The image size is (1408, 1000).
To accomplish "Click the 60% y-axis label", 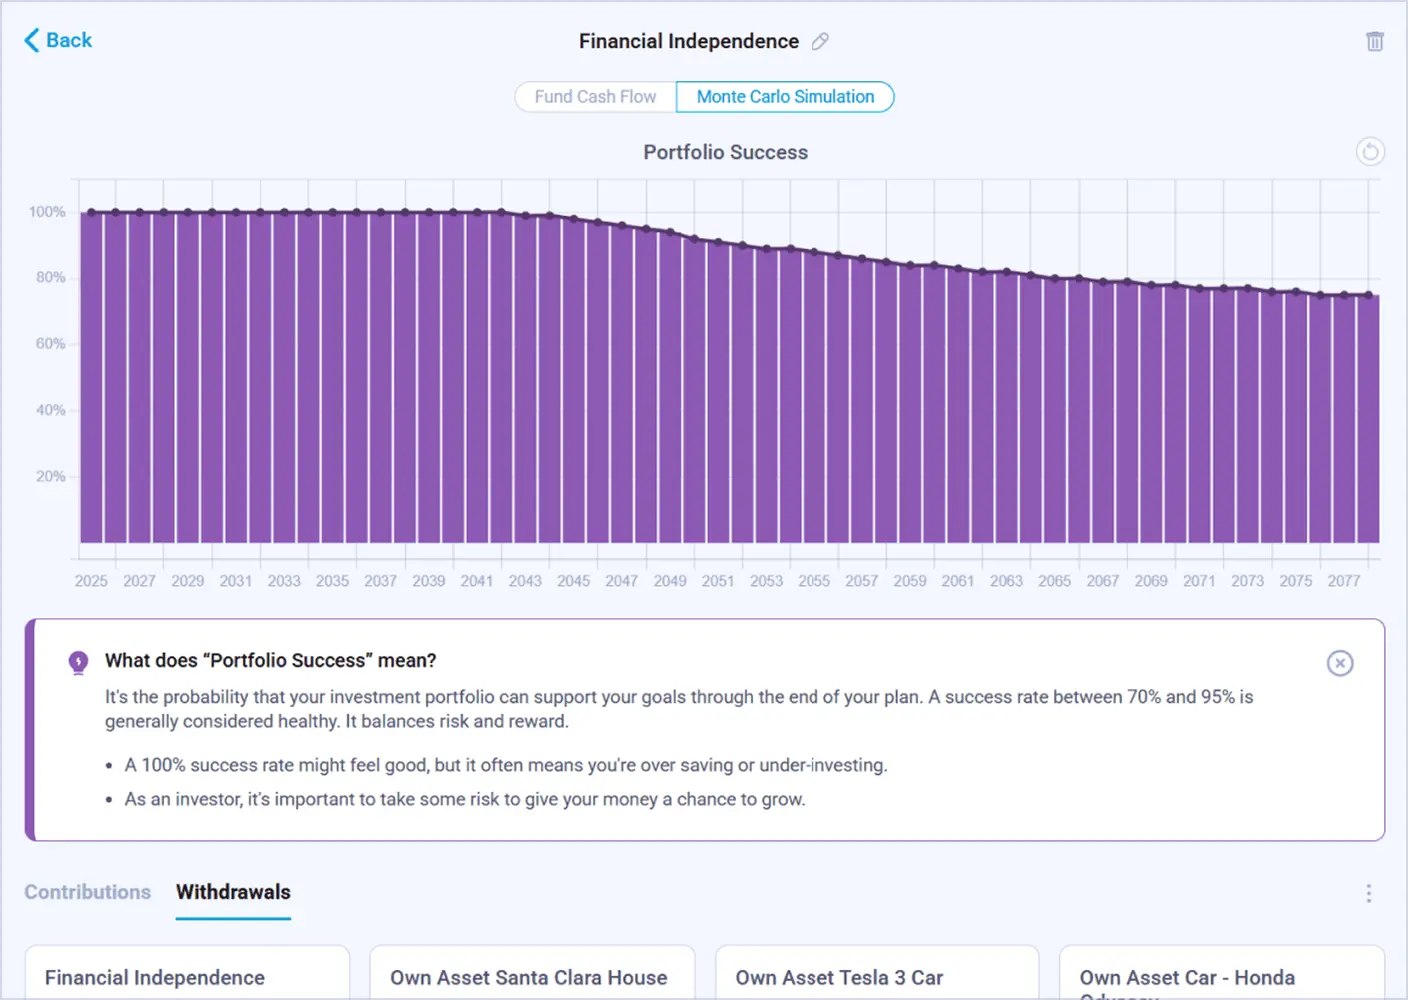I will click(50, 344).
